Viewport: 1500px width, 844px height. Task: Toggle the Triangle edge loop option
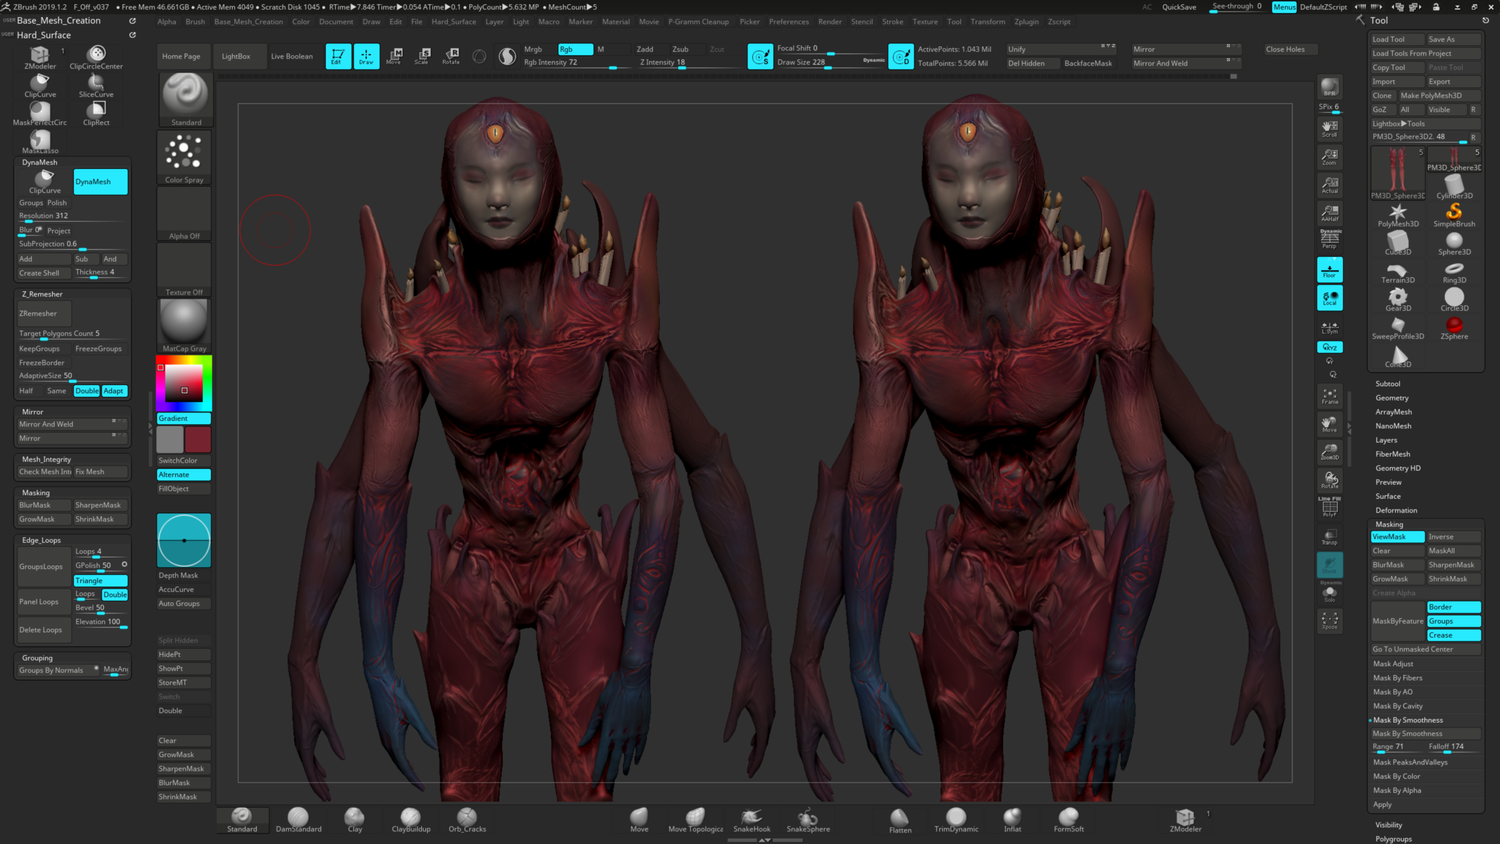tap(100, 580)
